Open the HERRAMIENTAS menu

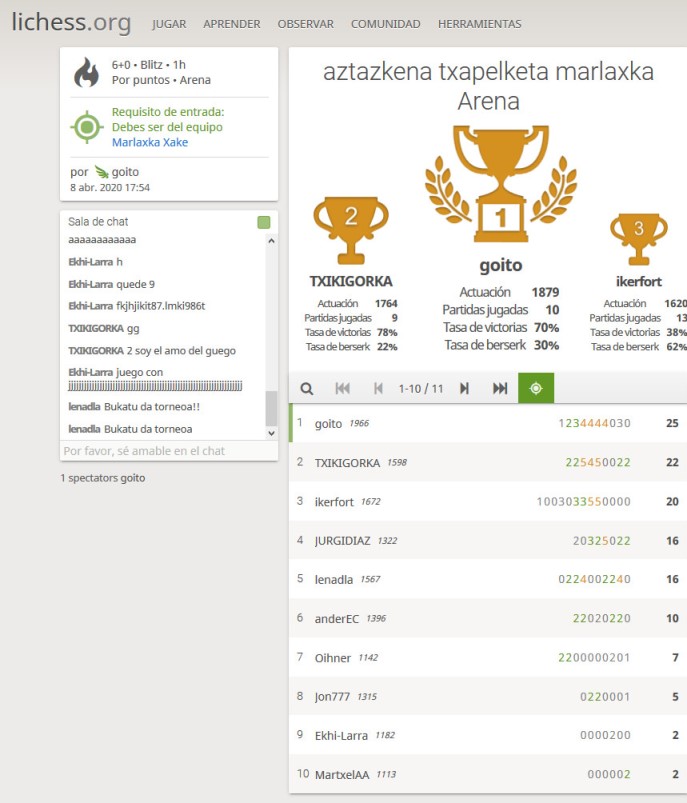click(479, 24)
